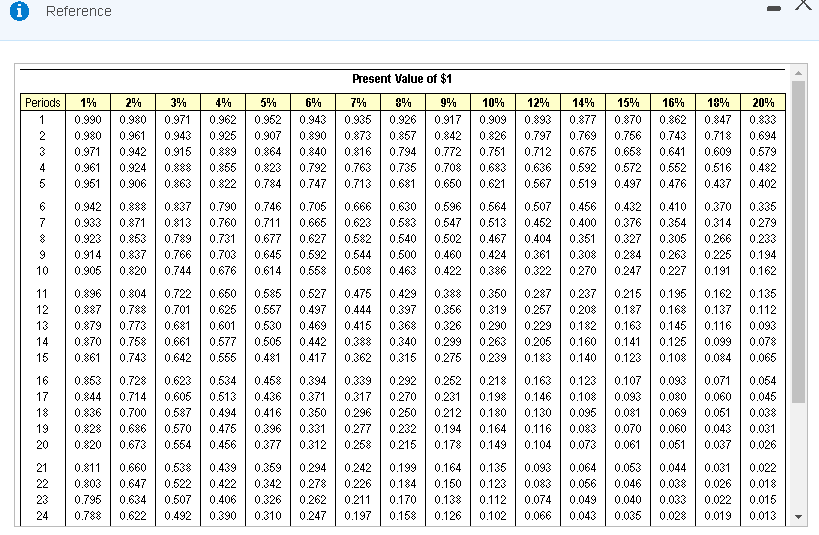This screenshot has width=819, height=535.
Task: Click value 0.239 in period 15
Action: pyautogui.click(x=493, y=358)
